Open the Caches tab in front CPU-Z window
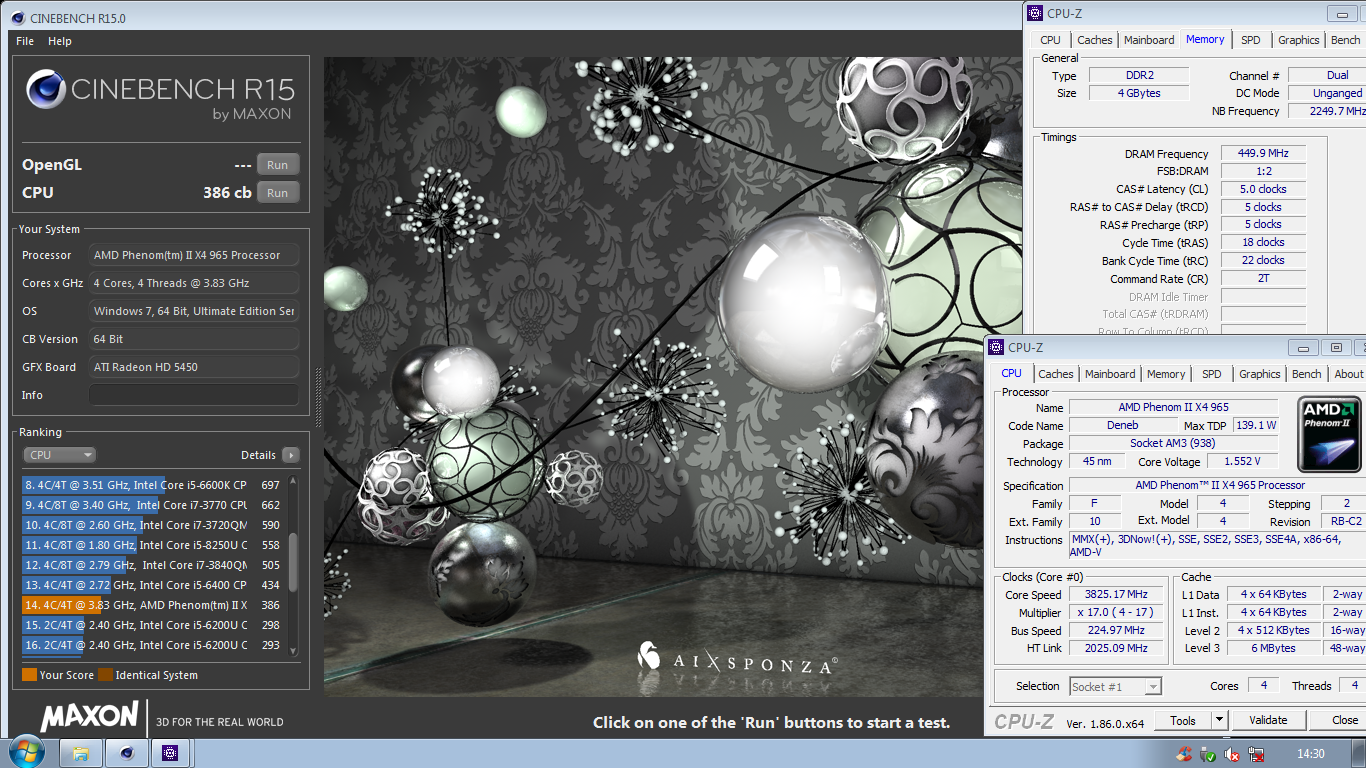Viewport: 1366px width, 768px height. [x=1056, y=374]
